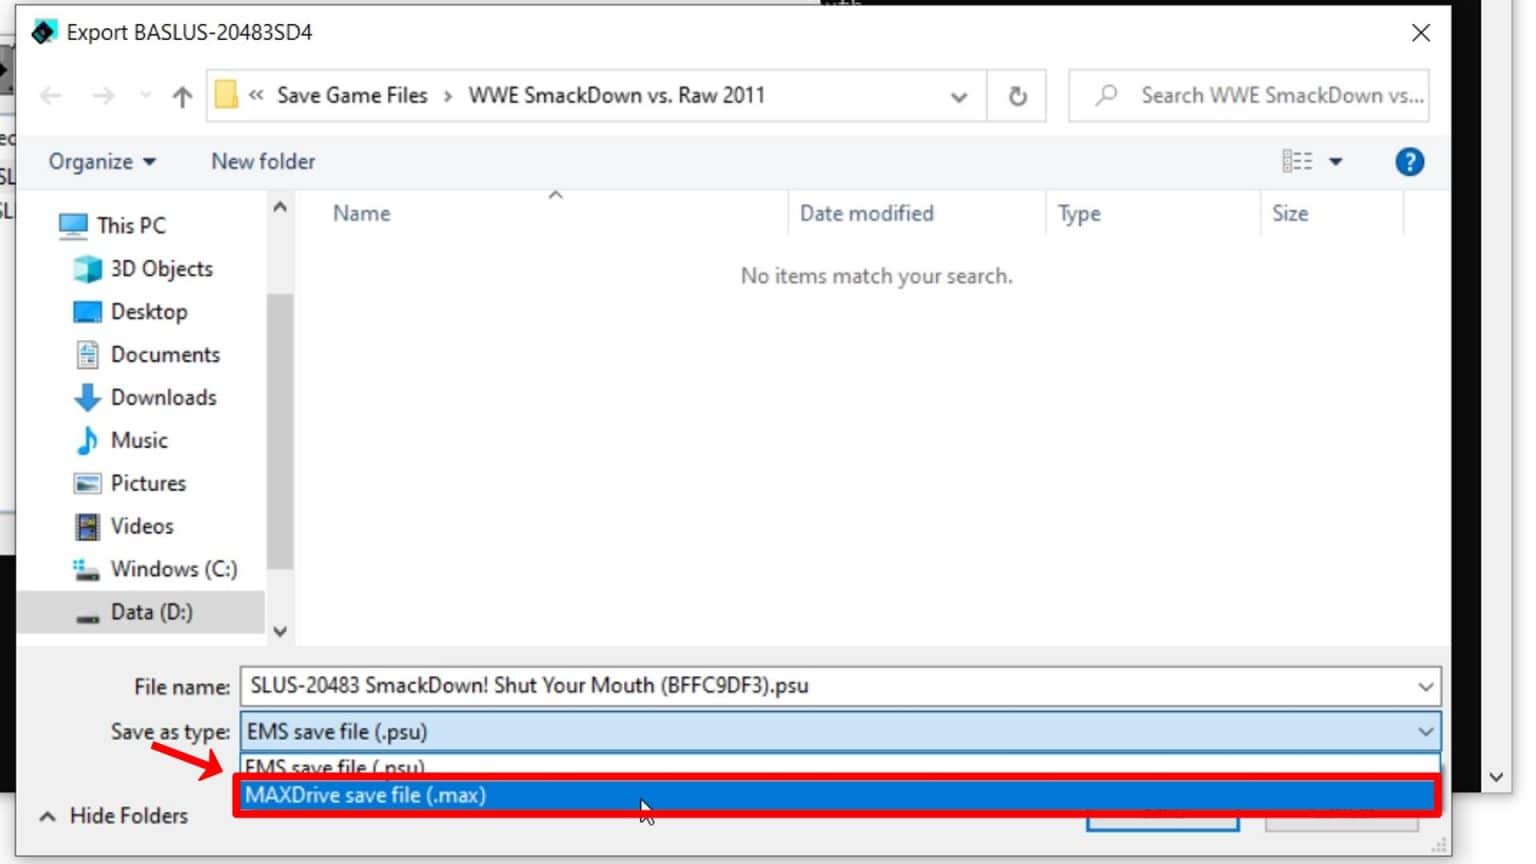Open the Music folder in sidebar
Screen dimensions: 1536x864
pyautogui.click(x=139, y=440)
